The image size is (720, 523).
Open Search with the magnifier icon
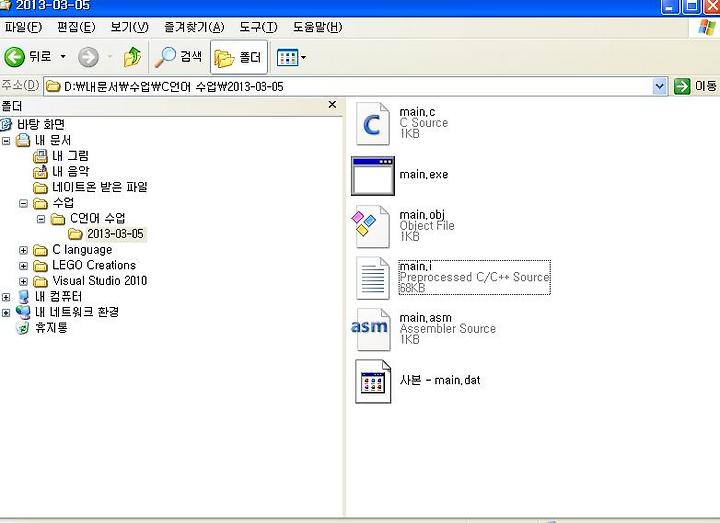(178, 57)
